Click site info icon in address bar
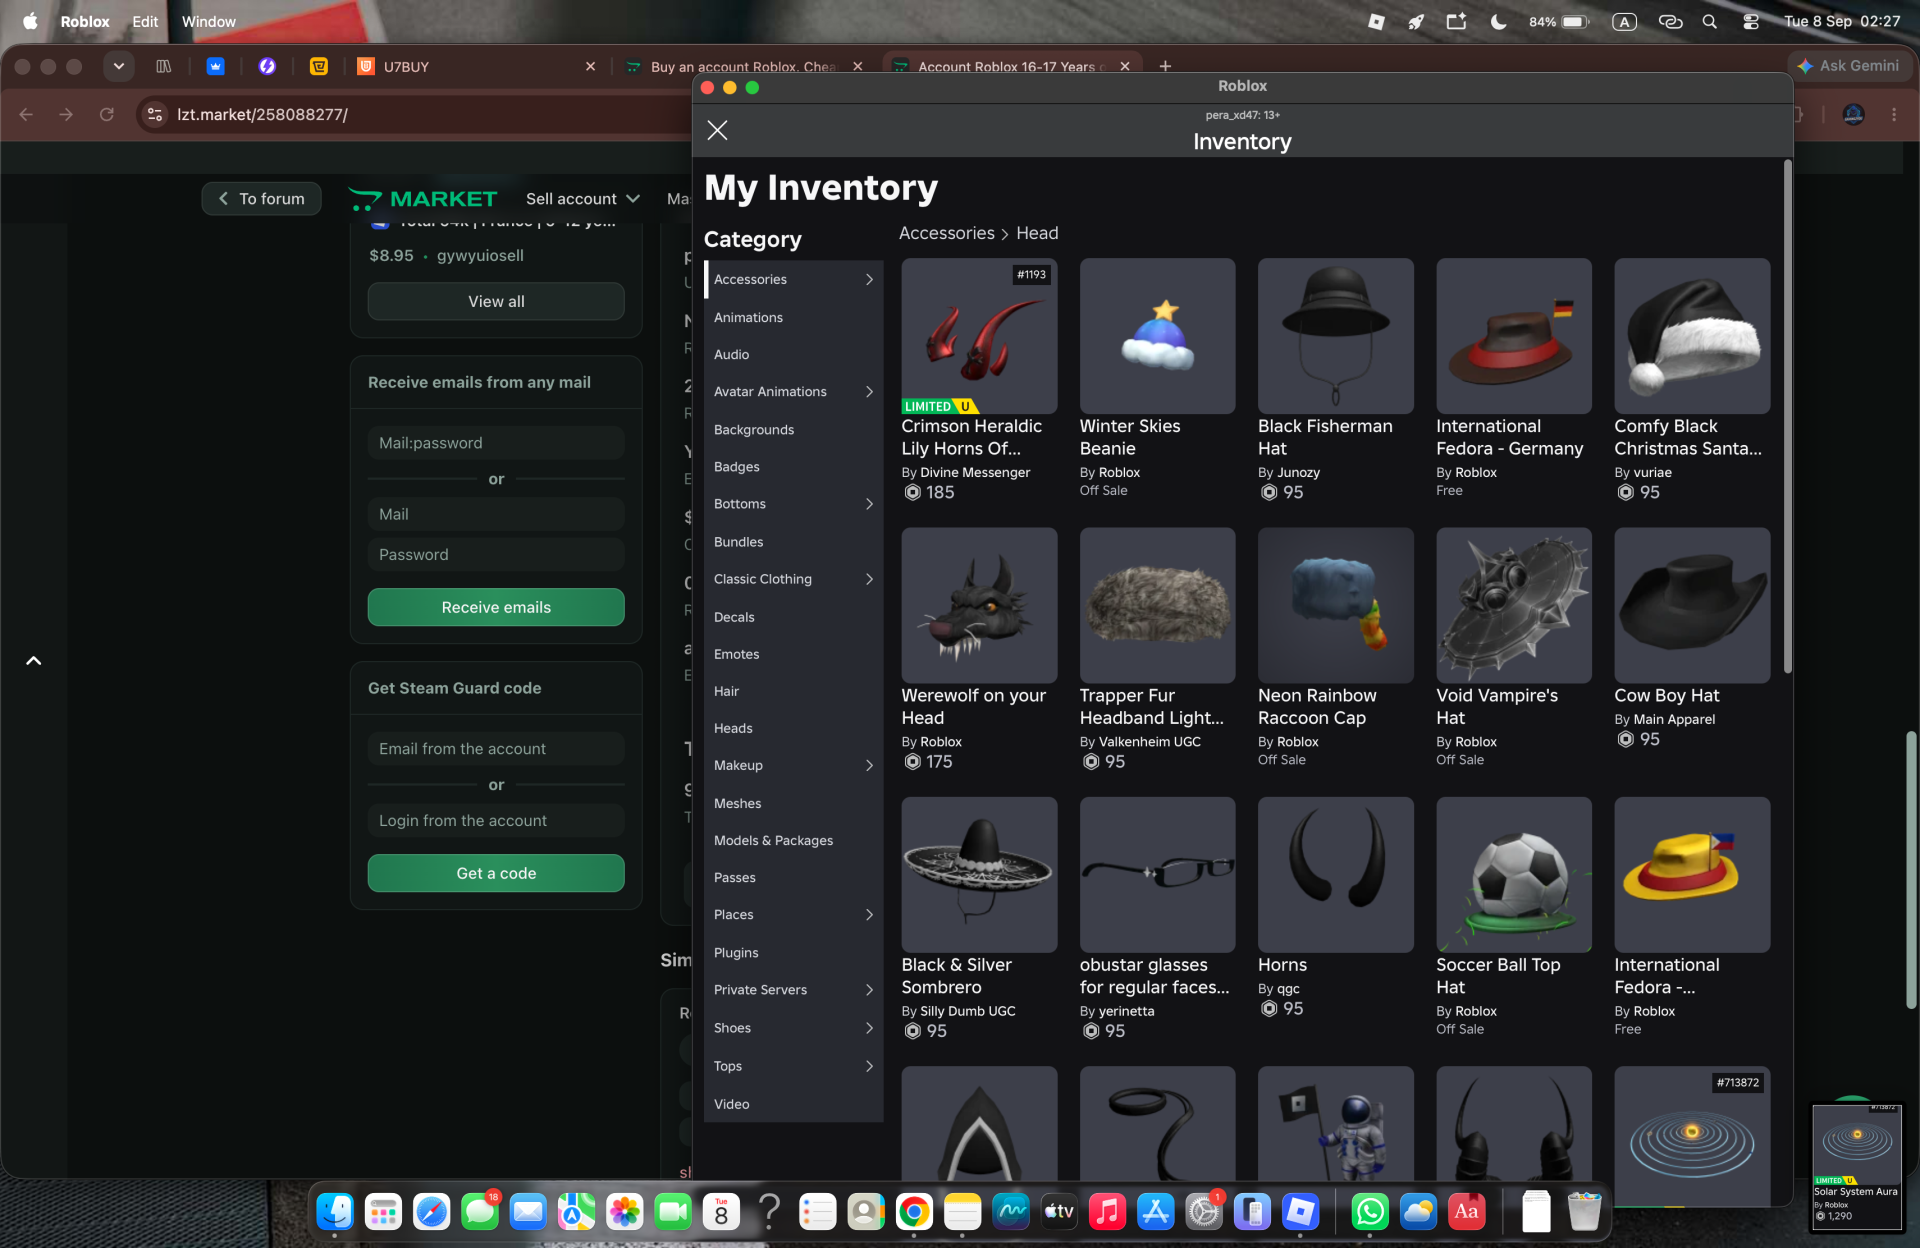Screen dimensions: 1920x1248 (155, 114)
